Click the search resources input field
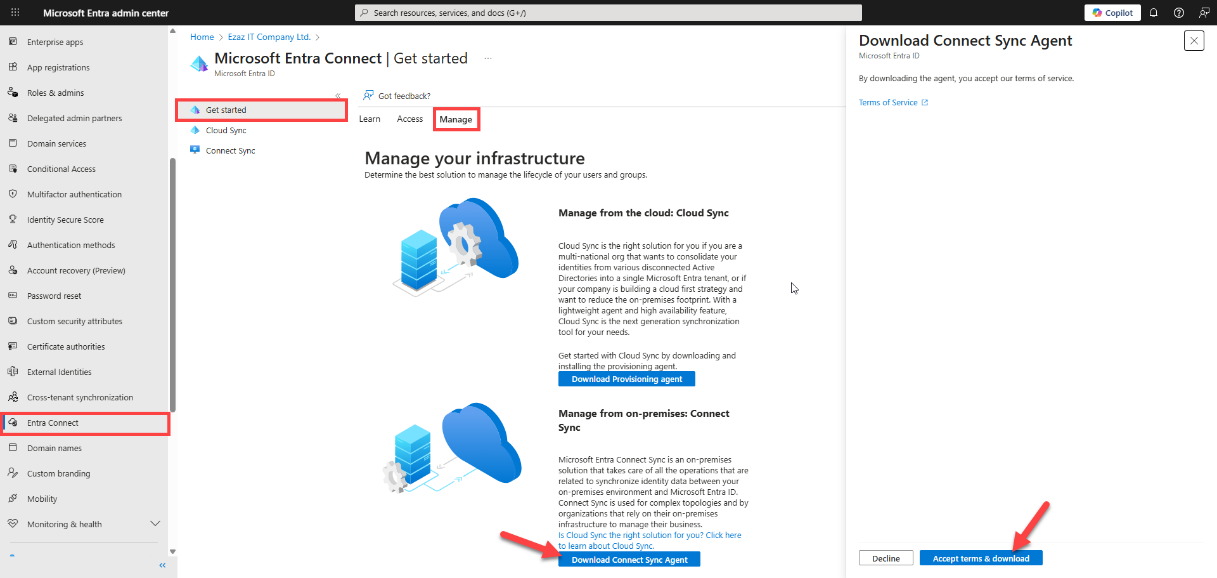The width and height of the screenshot is (1217, 578). pos(608,13)
